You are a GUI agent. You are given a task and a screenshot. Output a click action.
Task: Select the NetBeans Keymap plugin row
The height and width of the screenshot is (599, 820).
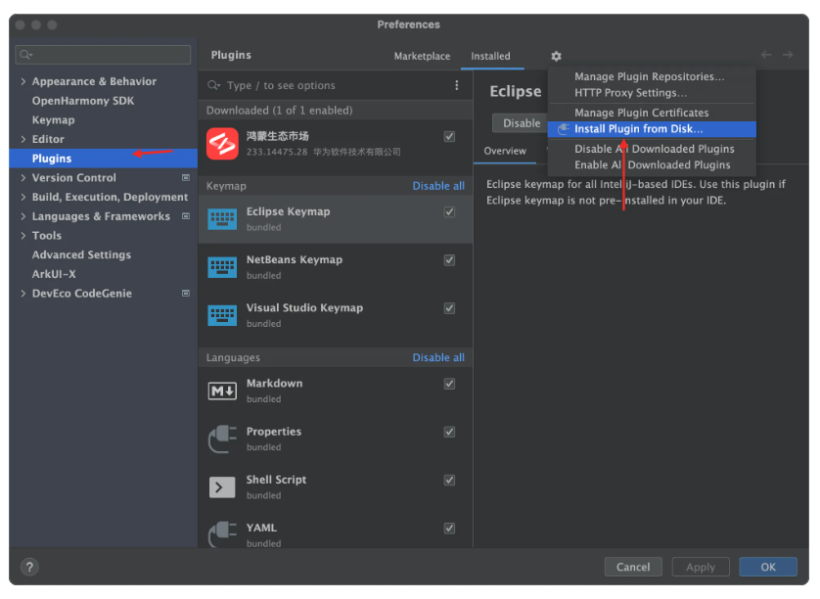click(x=336, y=267)
